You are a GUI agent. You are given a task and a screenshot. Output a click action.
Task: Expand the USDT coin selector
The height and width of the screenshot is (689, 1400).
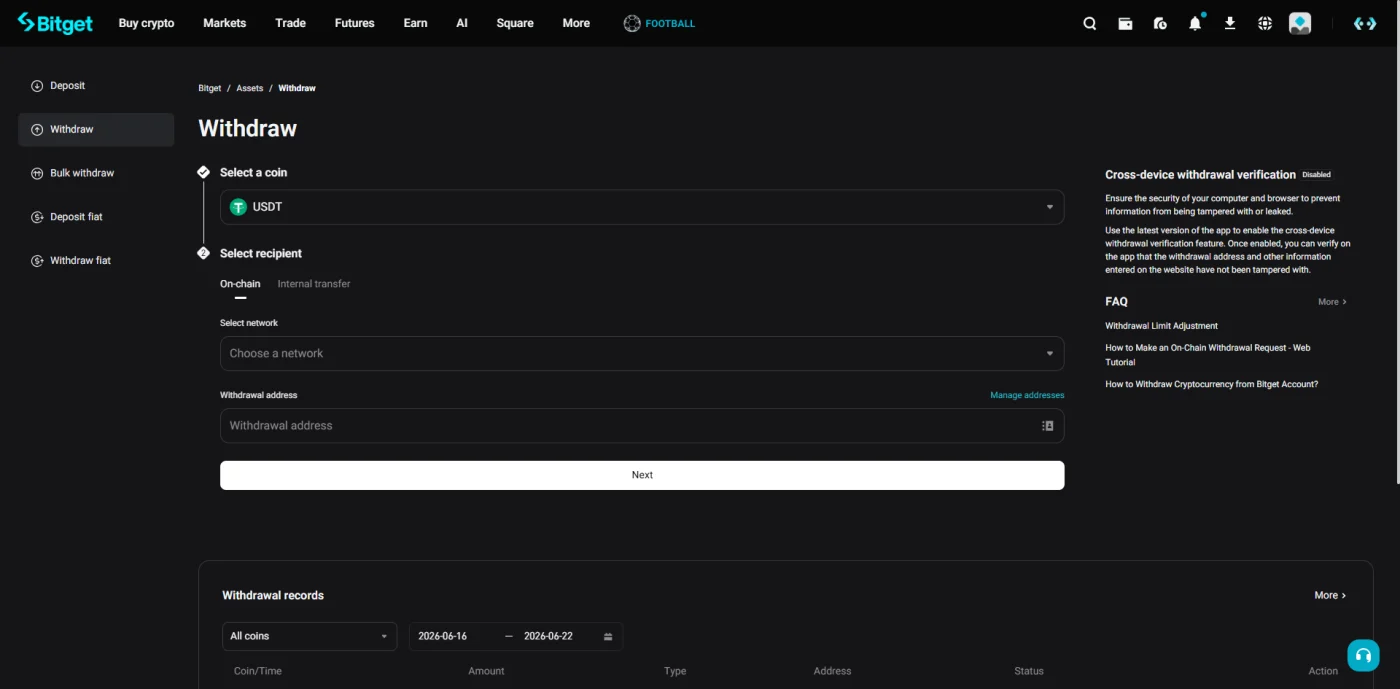point(642,207)
